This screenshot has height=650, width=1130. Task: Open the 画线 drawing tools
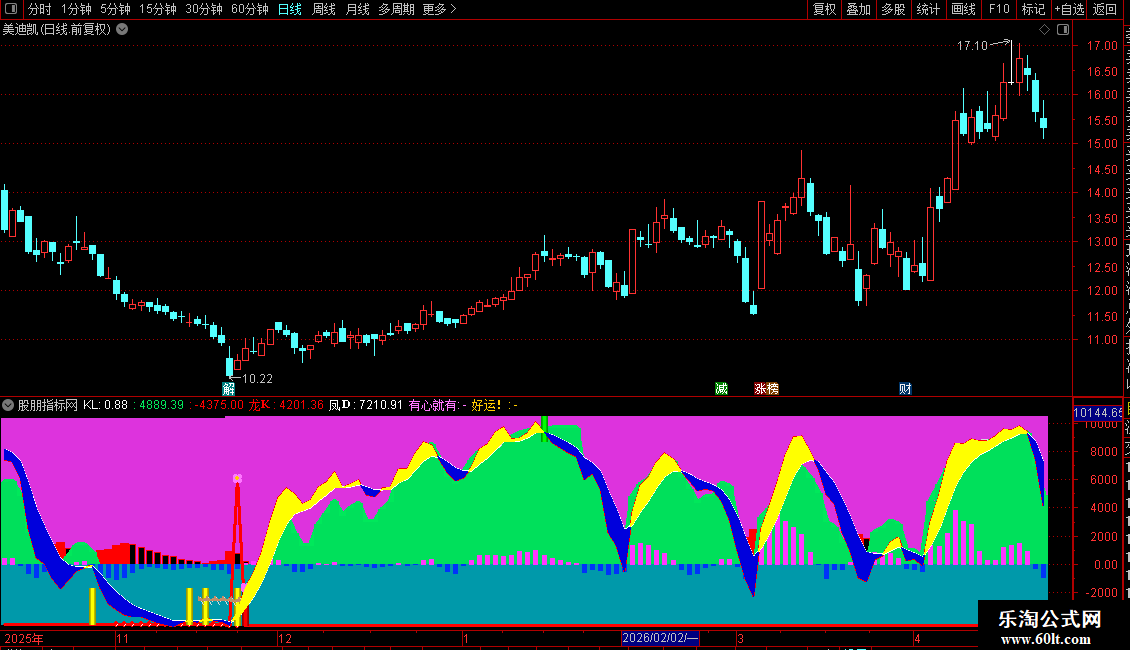tap(964, 9)
